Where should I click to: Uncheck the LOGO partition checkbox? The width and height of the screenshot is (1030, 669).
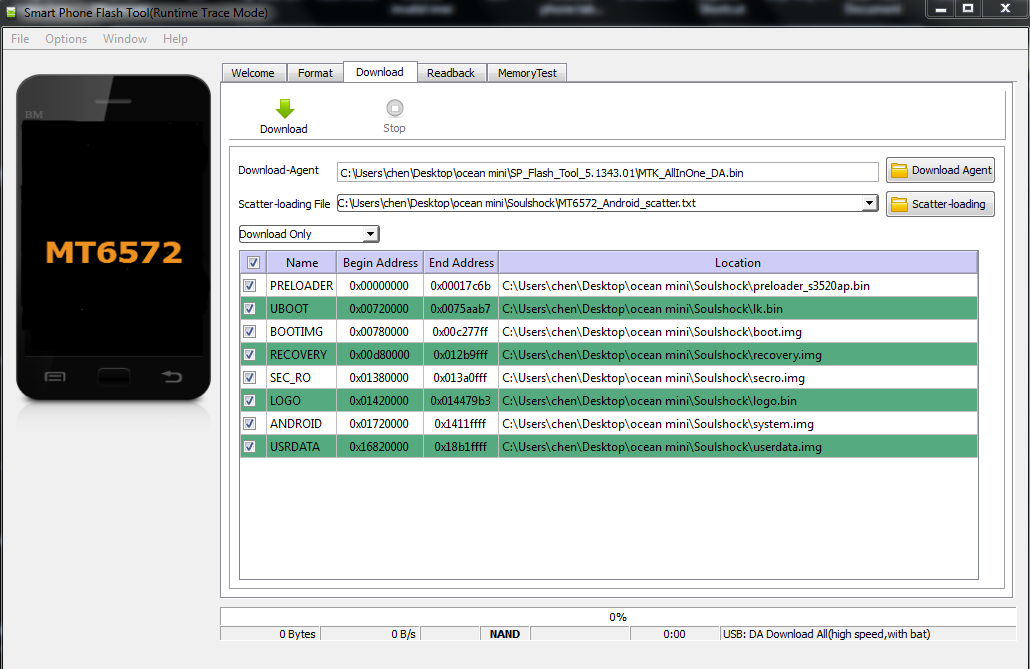pos(250,401)
